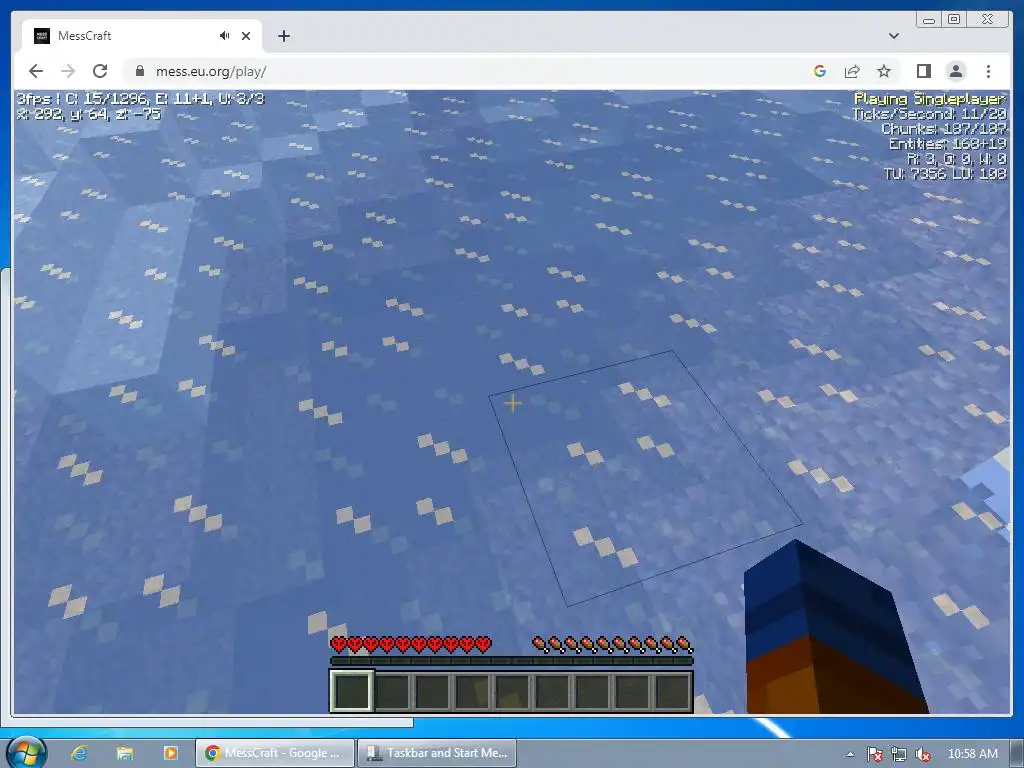Click the x, y, z coordinates text
This screenshot has height=768, width=1024.
tap(89, 114)
